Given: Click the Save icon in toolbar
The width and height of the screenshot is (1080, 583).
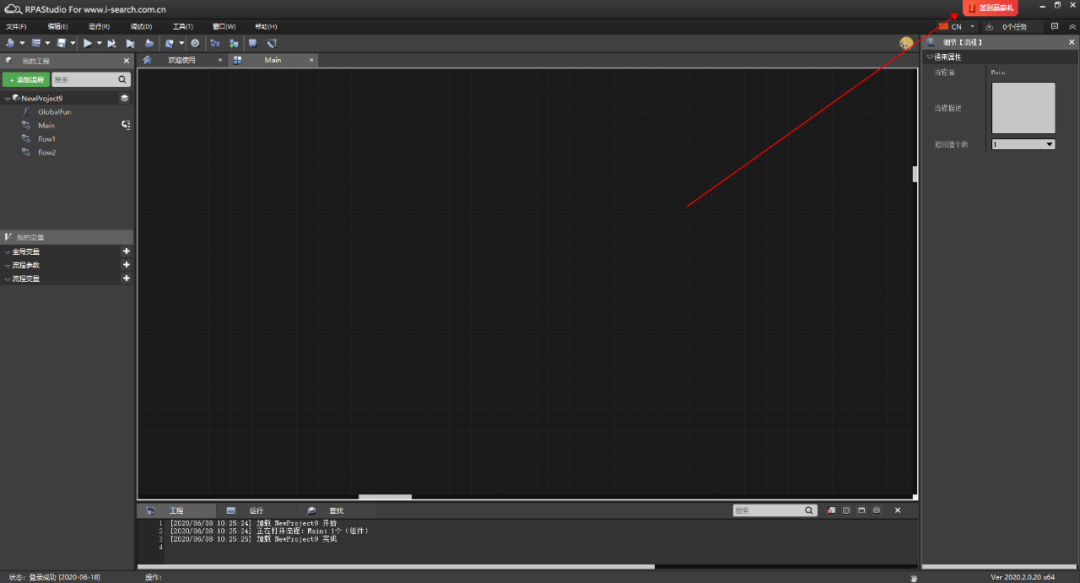Looking at the screenshot, I should click(62, 43).
